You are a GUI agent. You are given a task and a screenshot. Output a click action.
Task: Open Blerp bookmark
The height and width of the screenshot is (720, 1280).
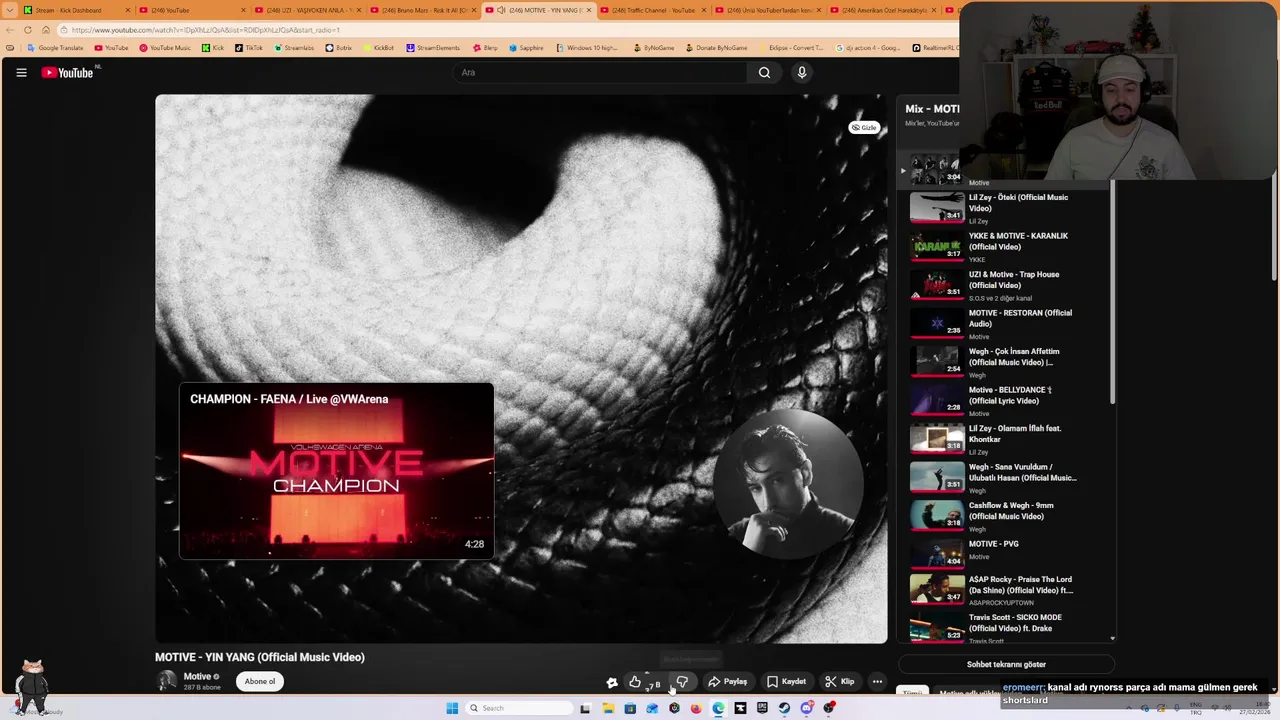click(x=485, y=48)
